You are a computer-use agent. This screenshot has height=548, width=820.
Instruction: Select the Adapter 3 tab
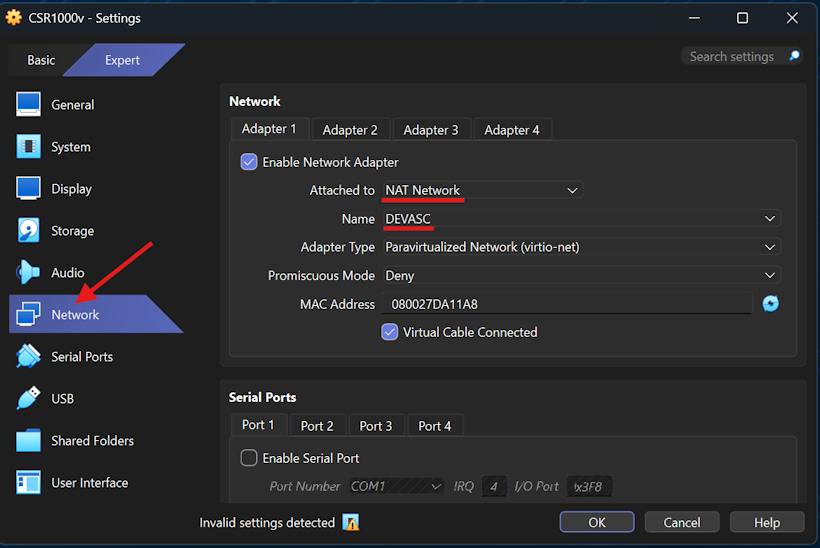(x=431, y=130)
